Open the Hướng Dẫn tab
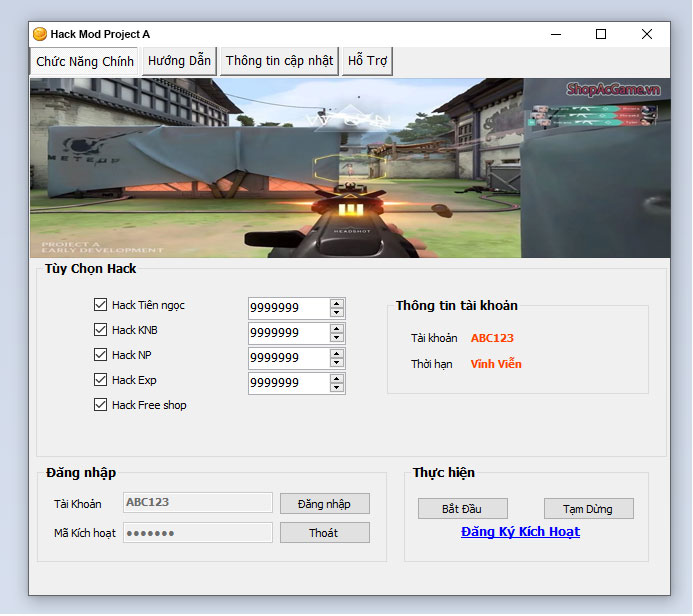Viewport: 693px width, 616px height. tap(179, 61)
